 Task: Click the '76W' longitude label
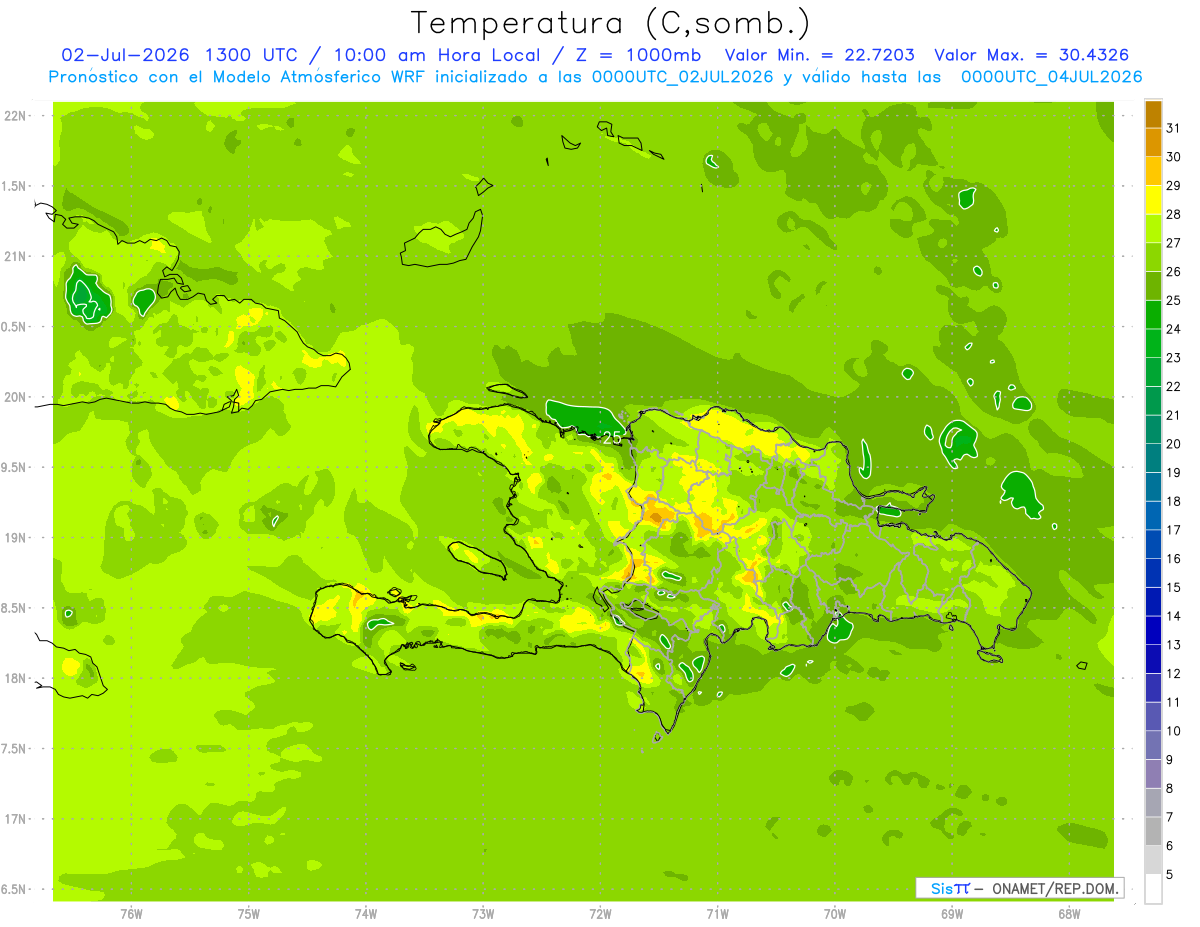pos(131,914)
